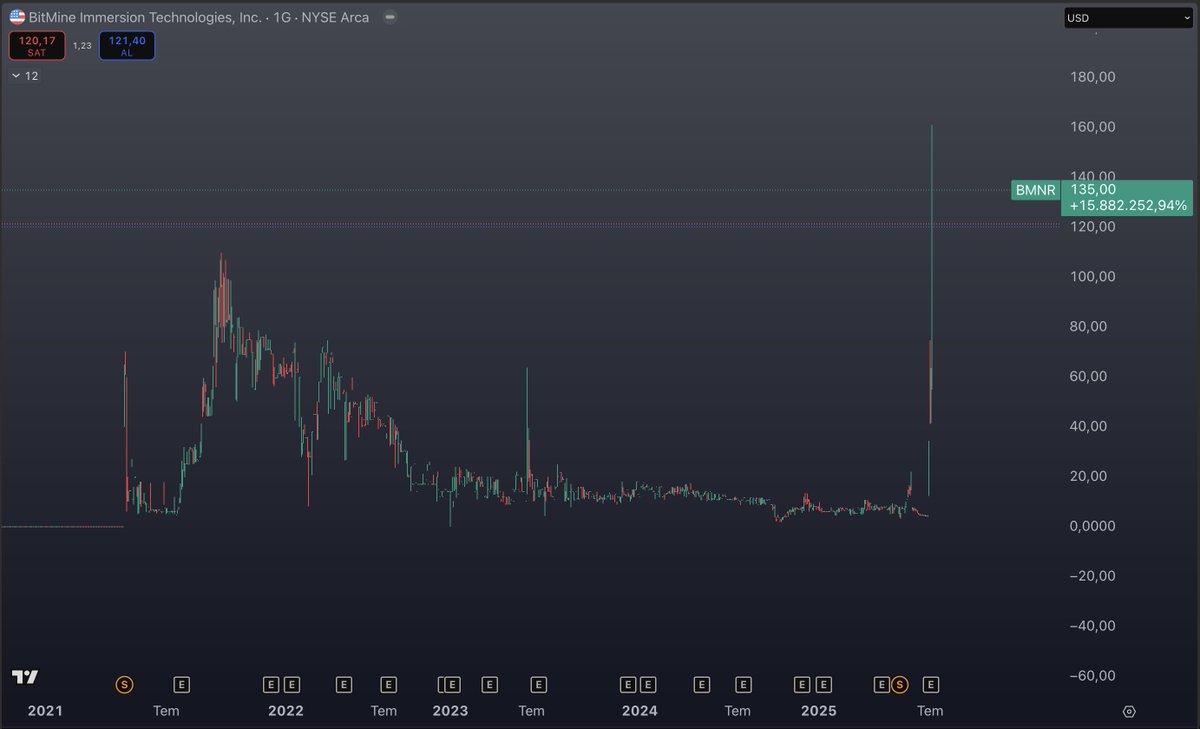Click the E earnings marker near Tem 2023
The image size is (1200, 729).
[x=537, y=685]
